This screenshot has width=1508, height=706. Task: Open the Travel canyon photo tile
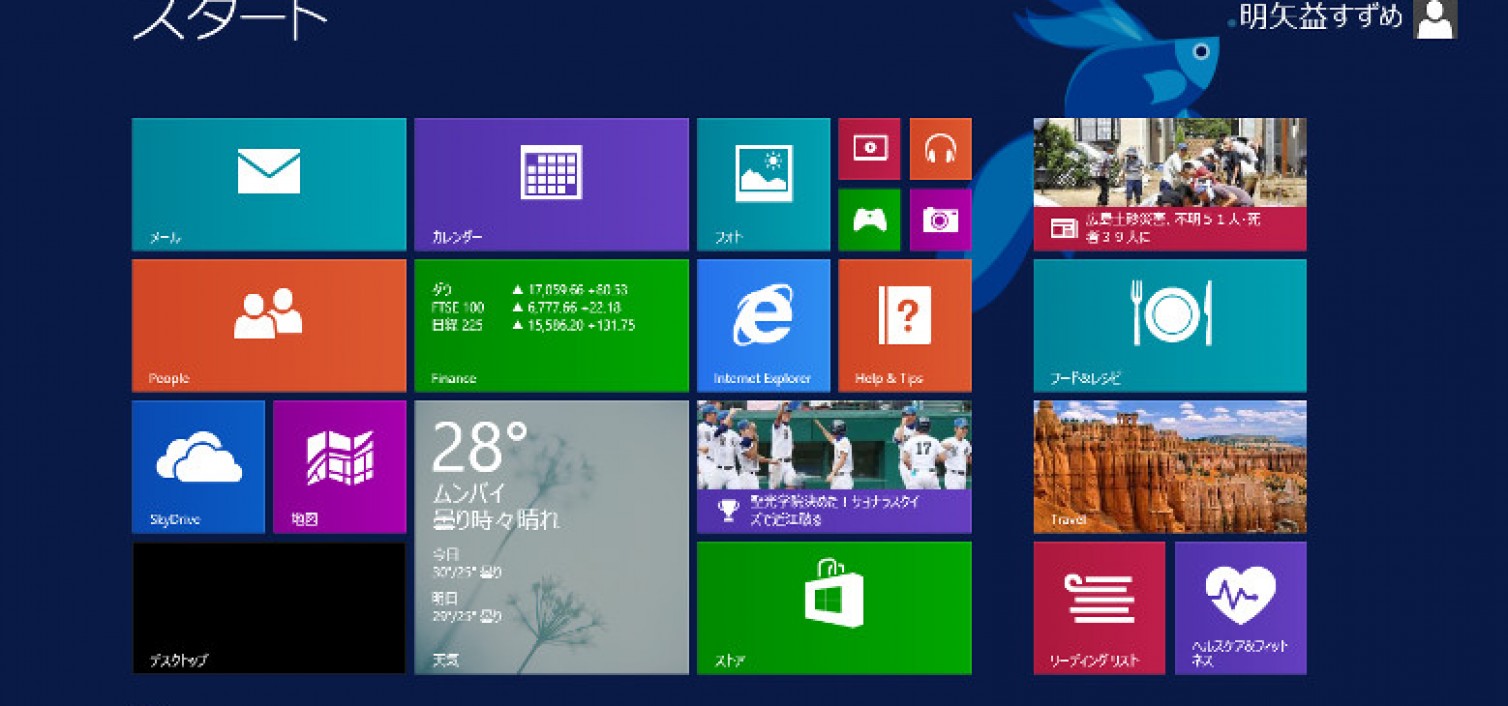pyautogui.click(x=1170, y=467)
